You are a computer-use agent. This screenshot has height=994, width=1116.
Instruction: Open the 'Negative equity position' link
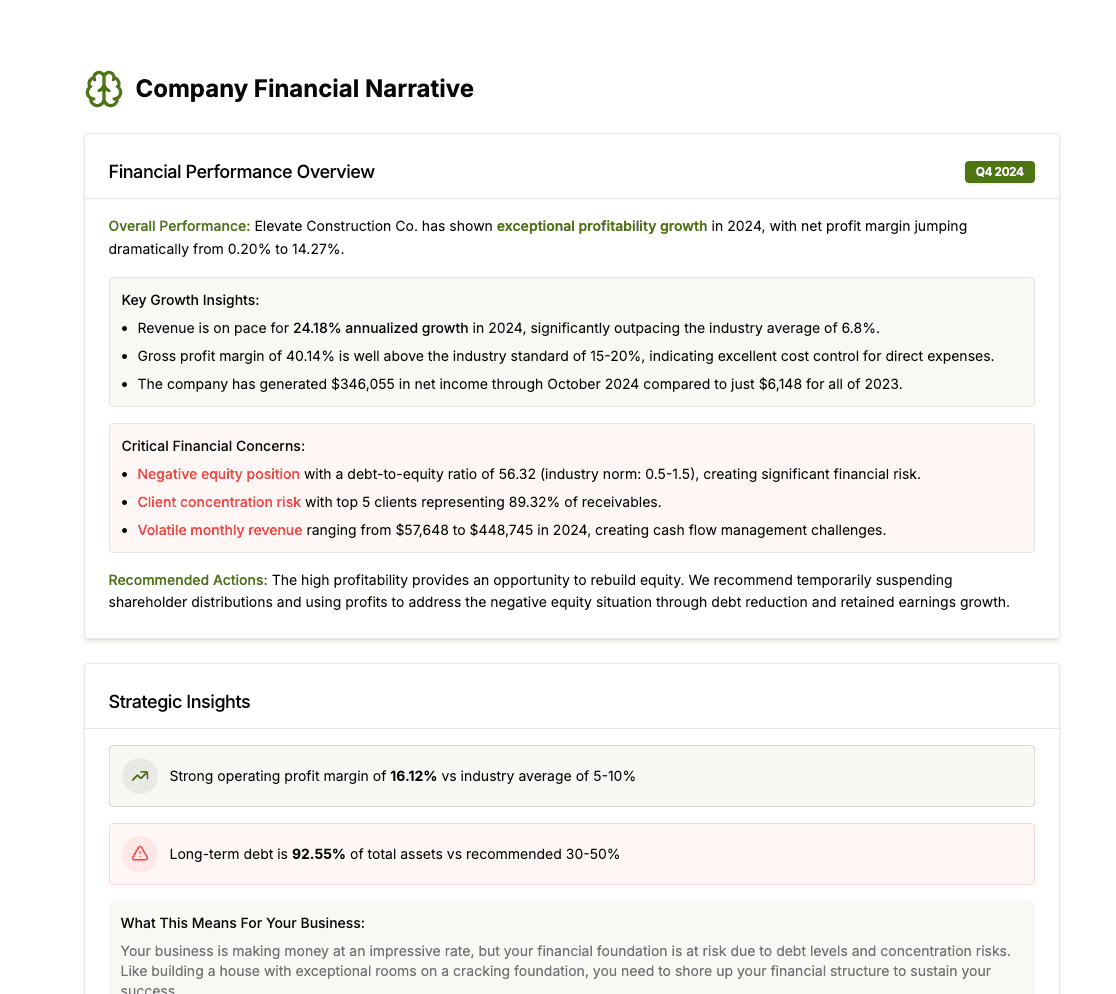pos(218,474)
